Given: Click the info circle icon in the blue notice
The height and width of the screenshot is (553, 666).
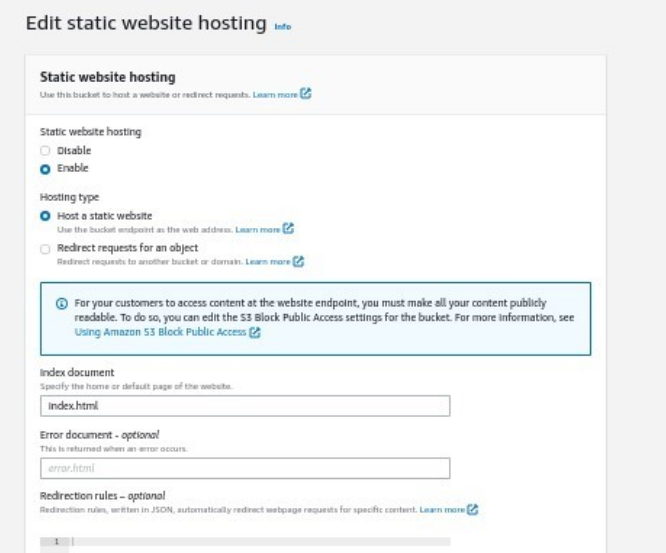Looking at the screenshot, I should (x=62, y=303).
